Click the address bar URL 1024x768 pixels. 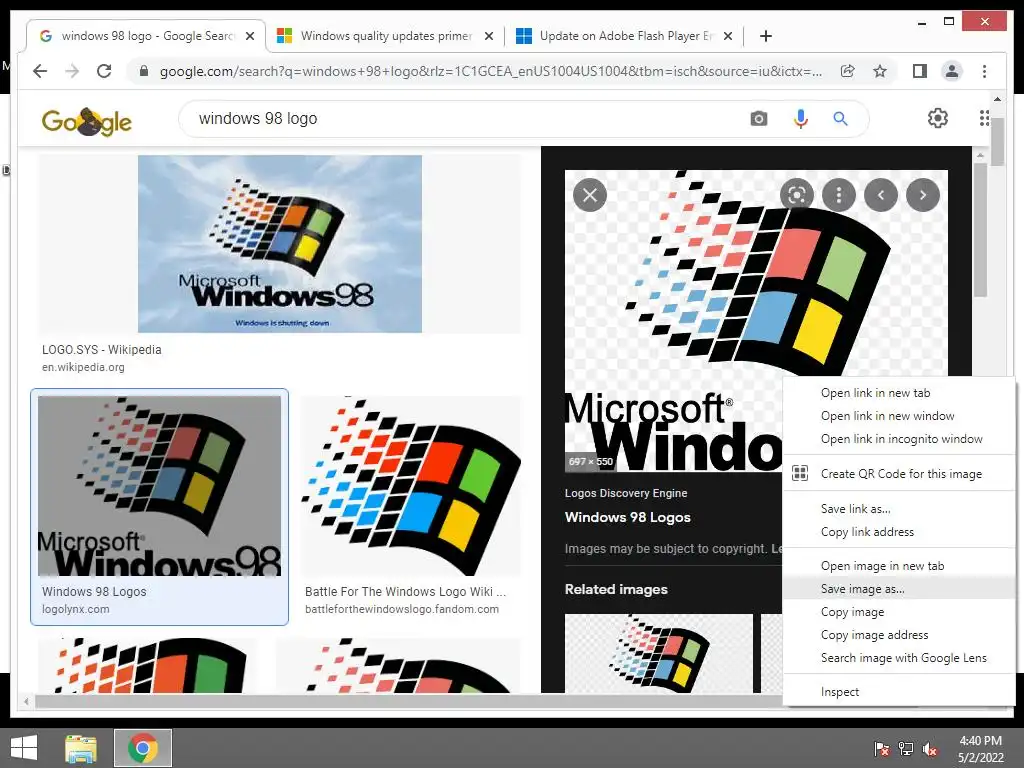[x=490, y=71]
